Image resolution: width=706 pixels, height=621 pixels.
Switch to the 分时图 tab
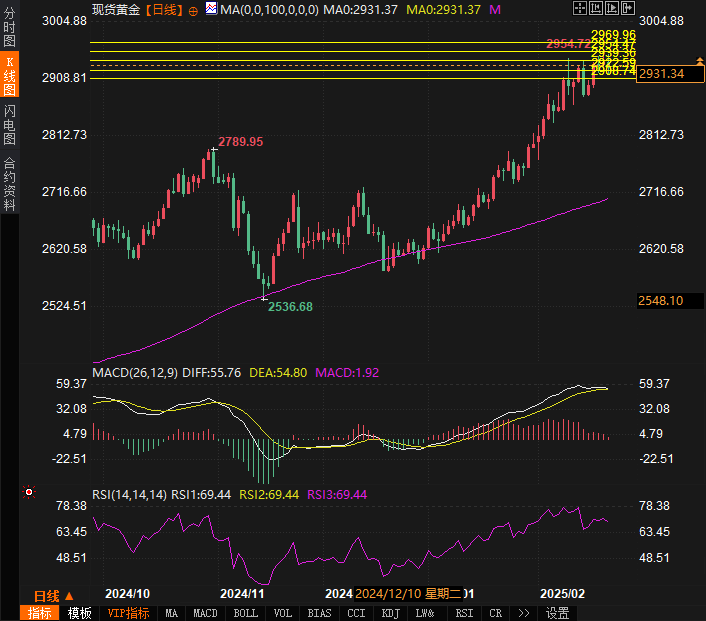9,29
